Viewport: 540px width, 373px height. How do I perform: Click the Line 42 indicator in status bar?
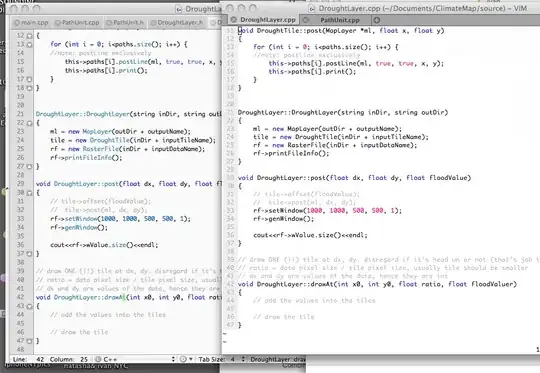click(29, 359)
